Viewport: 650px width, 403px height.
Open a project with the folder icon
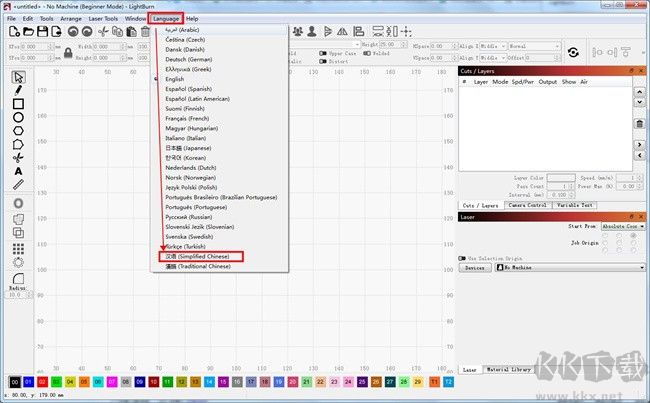(28, 32)
